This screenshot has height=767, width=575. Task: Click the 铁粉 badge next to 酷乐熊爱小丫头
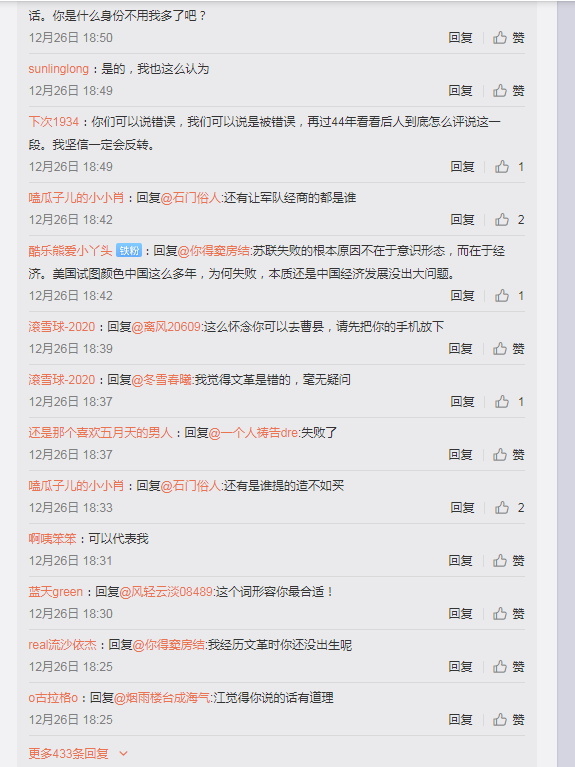click(129, 251)
